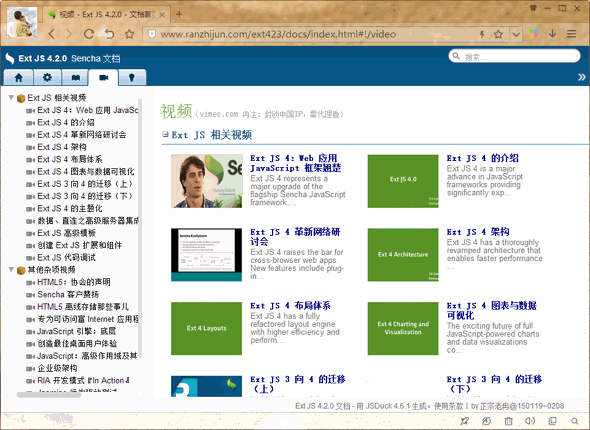The height and width of the screenshot is (430, 590).
Task: Click the 使用条款 footer link
Action: [449, 406]
